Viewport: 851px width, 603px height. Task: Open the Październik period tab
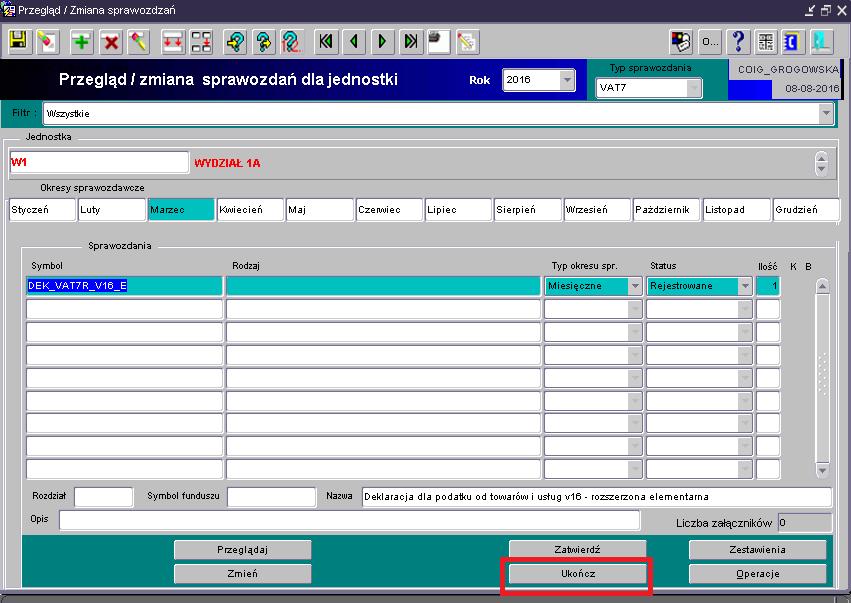point(666,210)
